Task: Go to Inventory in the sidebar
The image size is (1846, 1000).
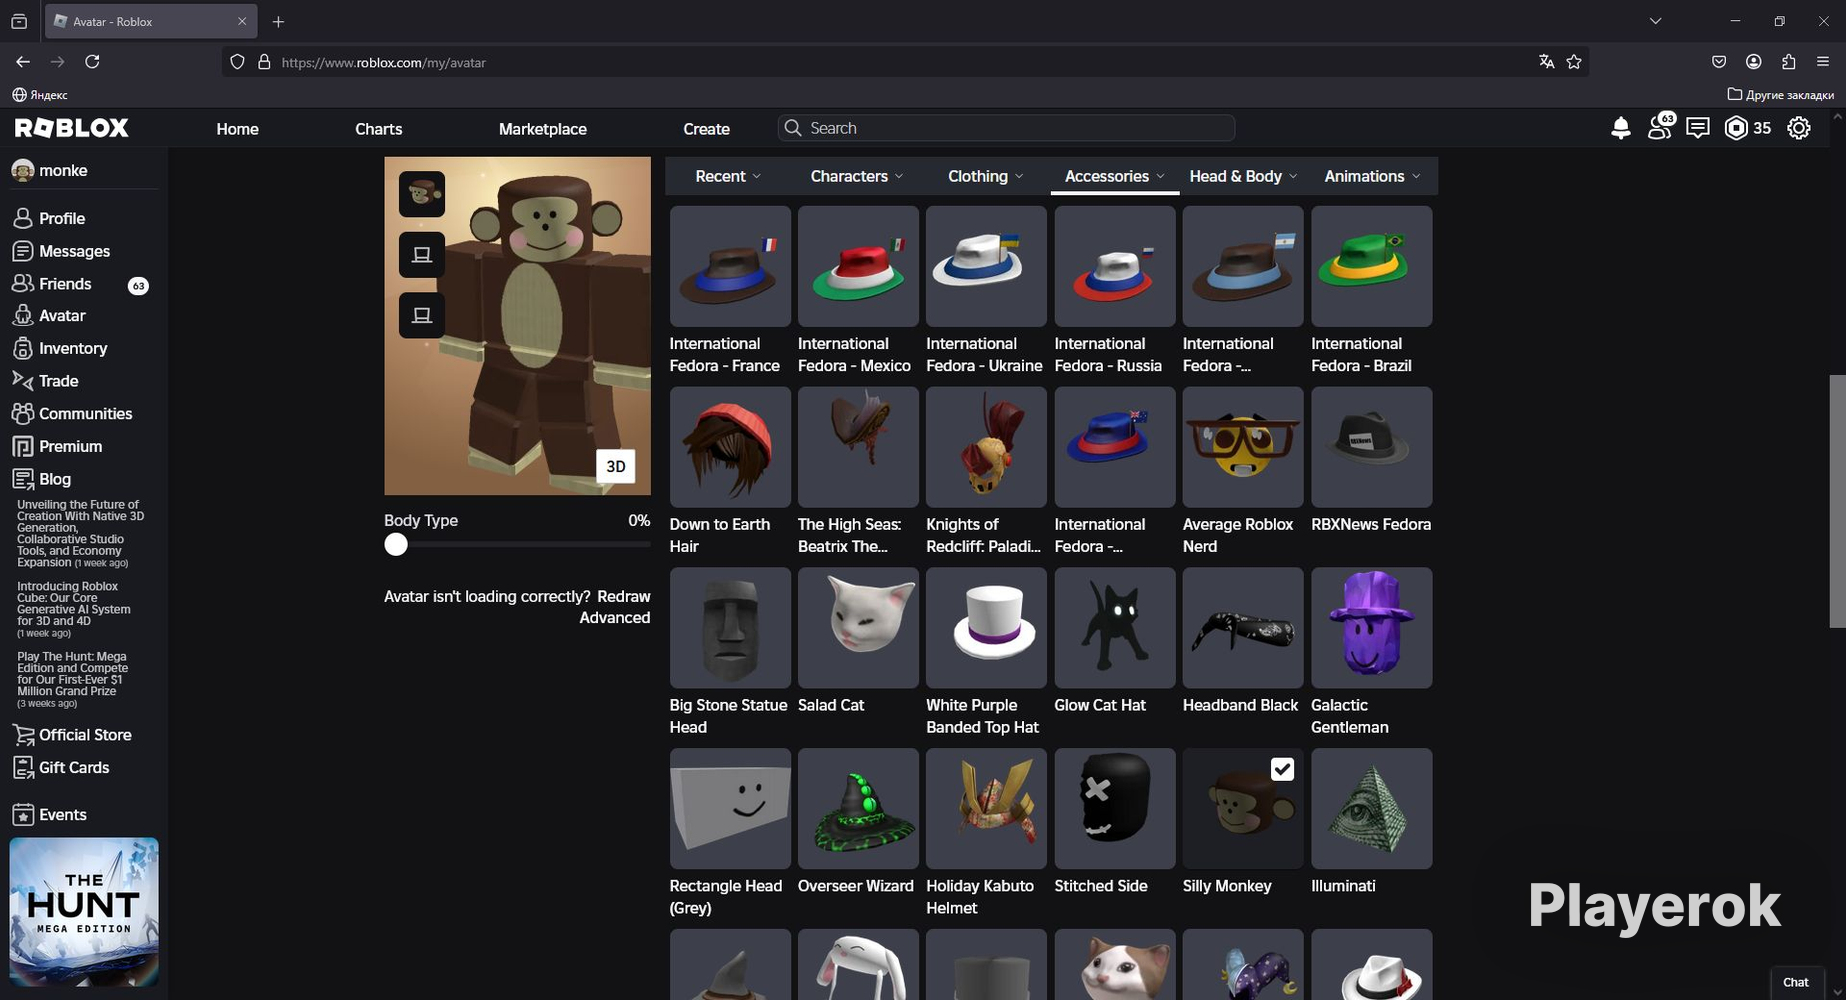Action: 59,348
